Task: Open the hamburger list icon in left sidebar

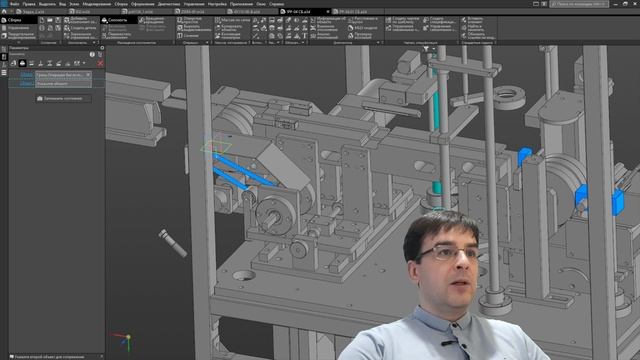Action: pos(4,73)
